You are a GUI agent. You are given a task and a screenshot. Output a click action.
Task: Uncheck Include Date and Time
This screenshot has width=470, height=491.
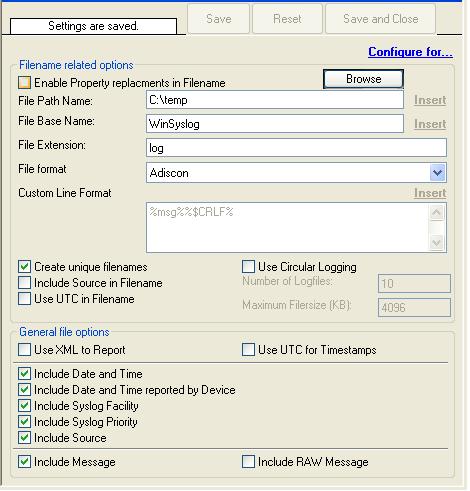[x=24, y=374]
